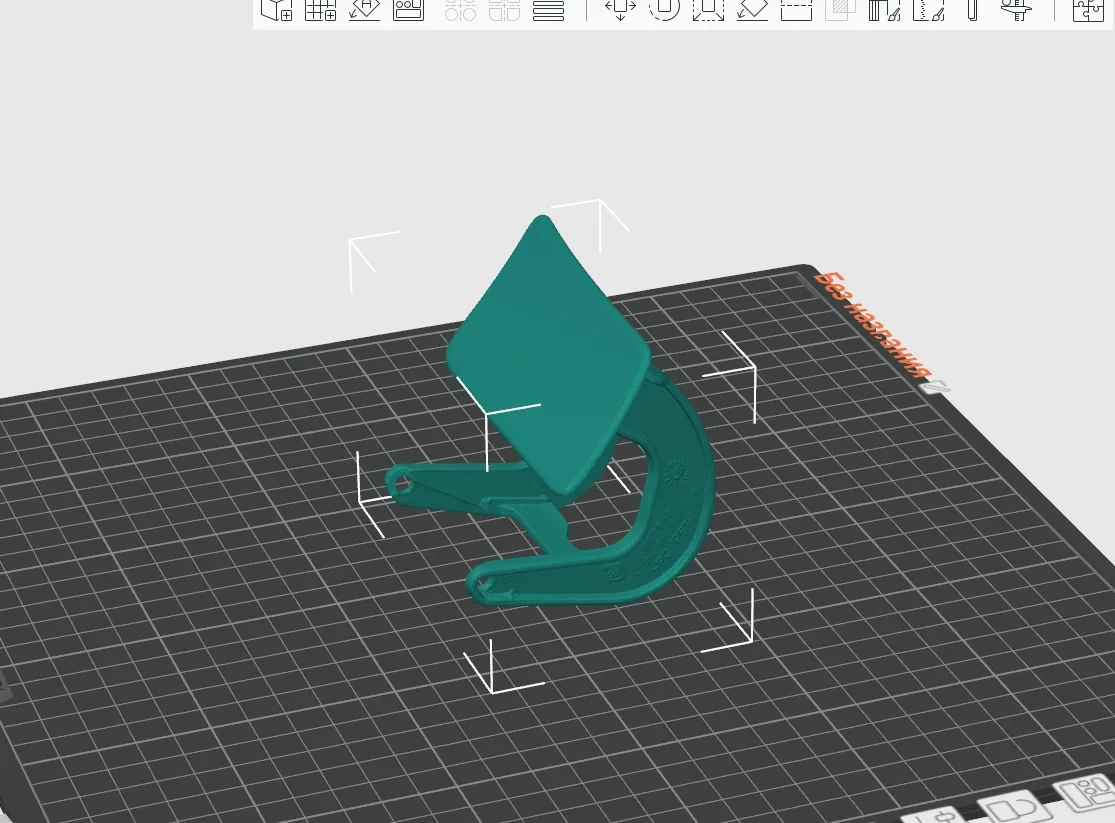Image resolution: width=1115 pixels, height=823 pixels.
Task: Arrange all objects on the plate
Action: click(408, 9)
